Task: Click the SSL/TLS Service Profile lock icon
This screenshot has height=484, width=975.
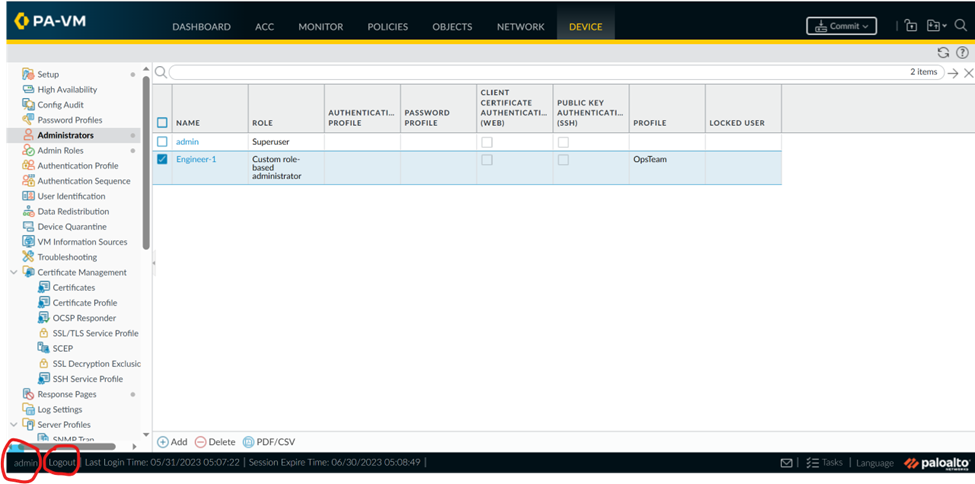Action: point(44,333)
